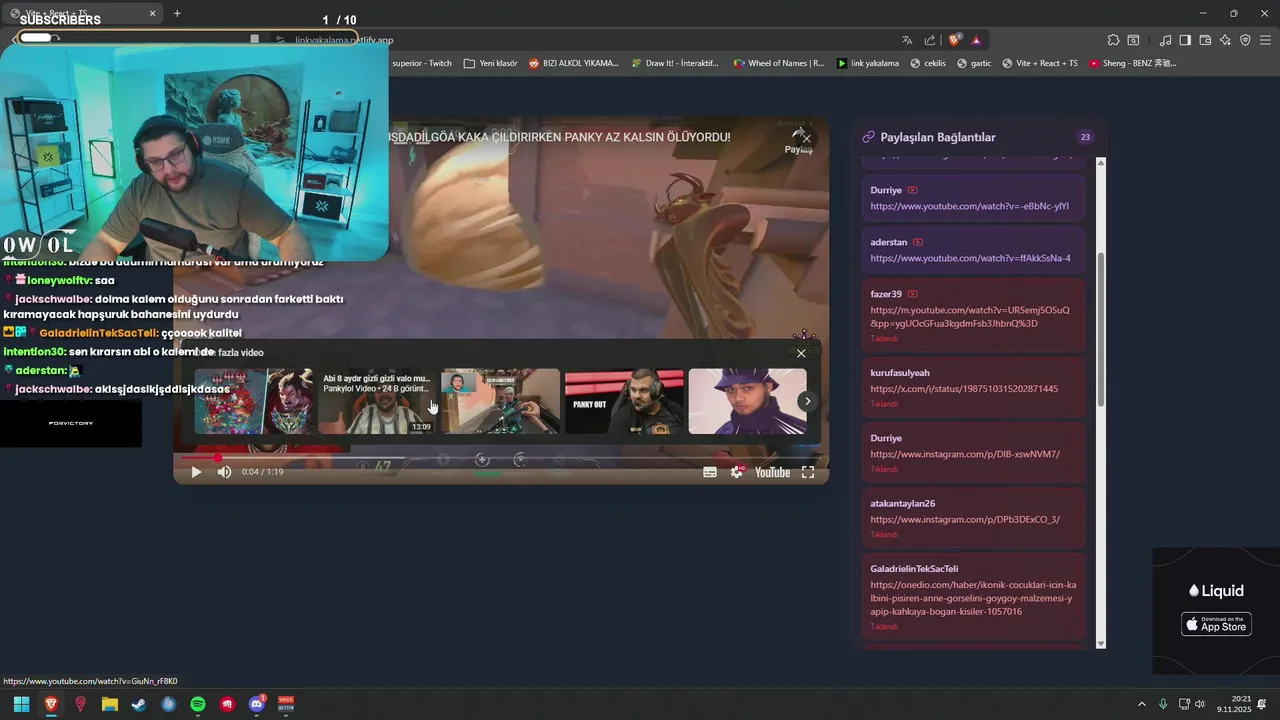The width and height of the screenshot is (1280, 720).
Task: Open the 'superior - Twitch' bookmark
Action: coord(422,63)
